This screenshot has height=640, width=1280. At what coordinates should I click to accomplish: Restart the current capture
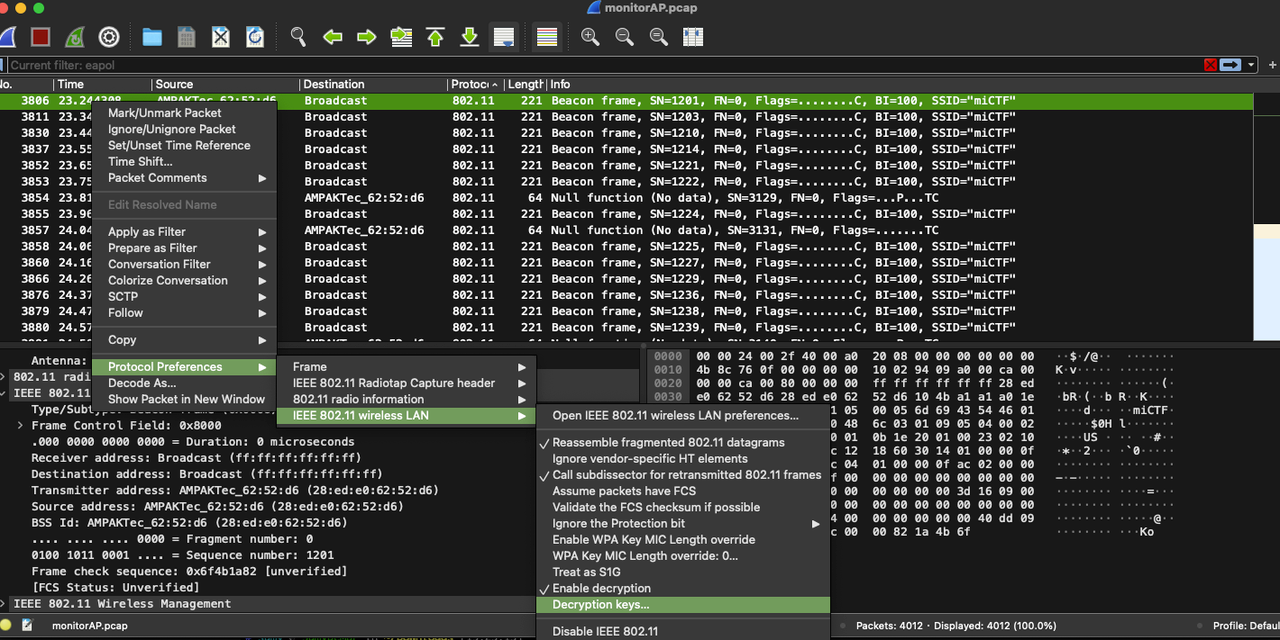[74, 37]
